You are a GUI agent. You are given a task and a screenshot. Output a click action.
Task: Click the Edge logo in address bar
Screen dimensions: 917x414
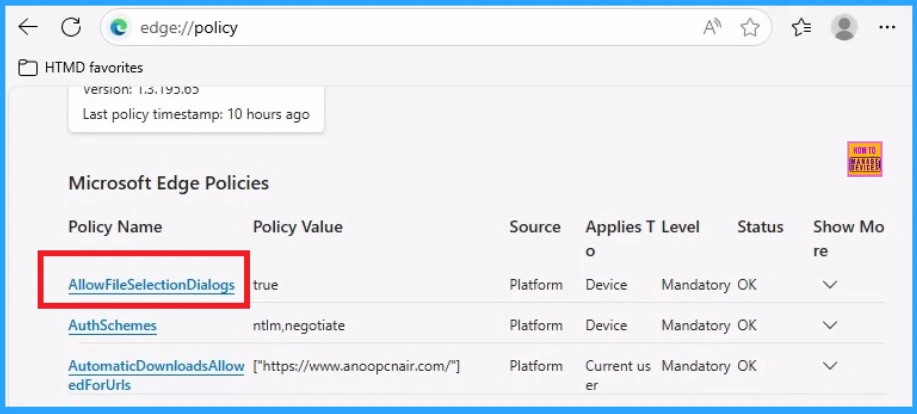coord(119,27)
